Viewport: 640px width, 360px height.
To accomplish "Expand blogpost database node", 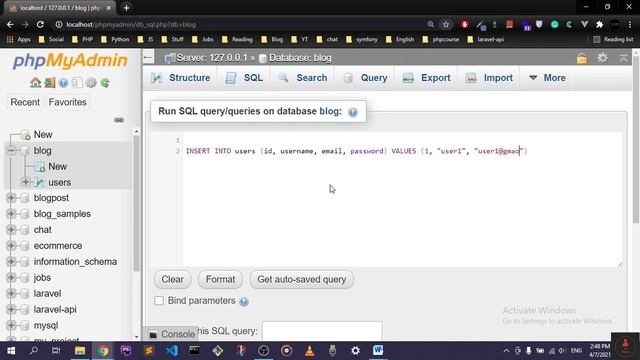I will tap(11, 198).
